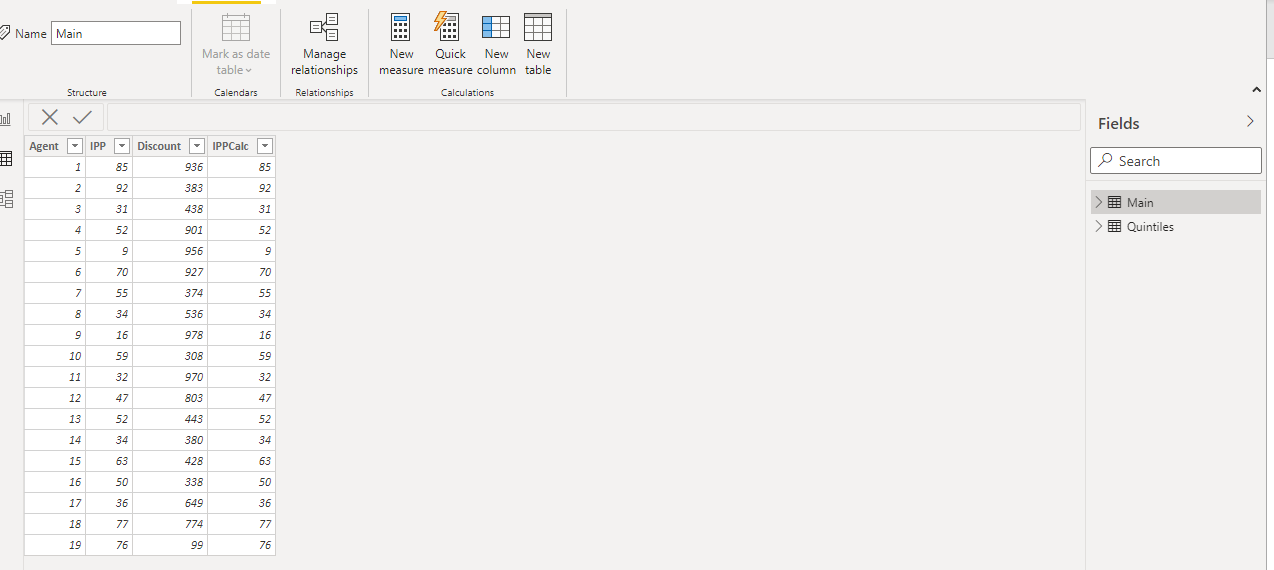
Task: Click the Name tag icon
Action: (4, 33)
